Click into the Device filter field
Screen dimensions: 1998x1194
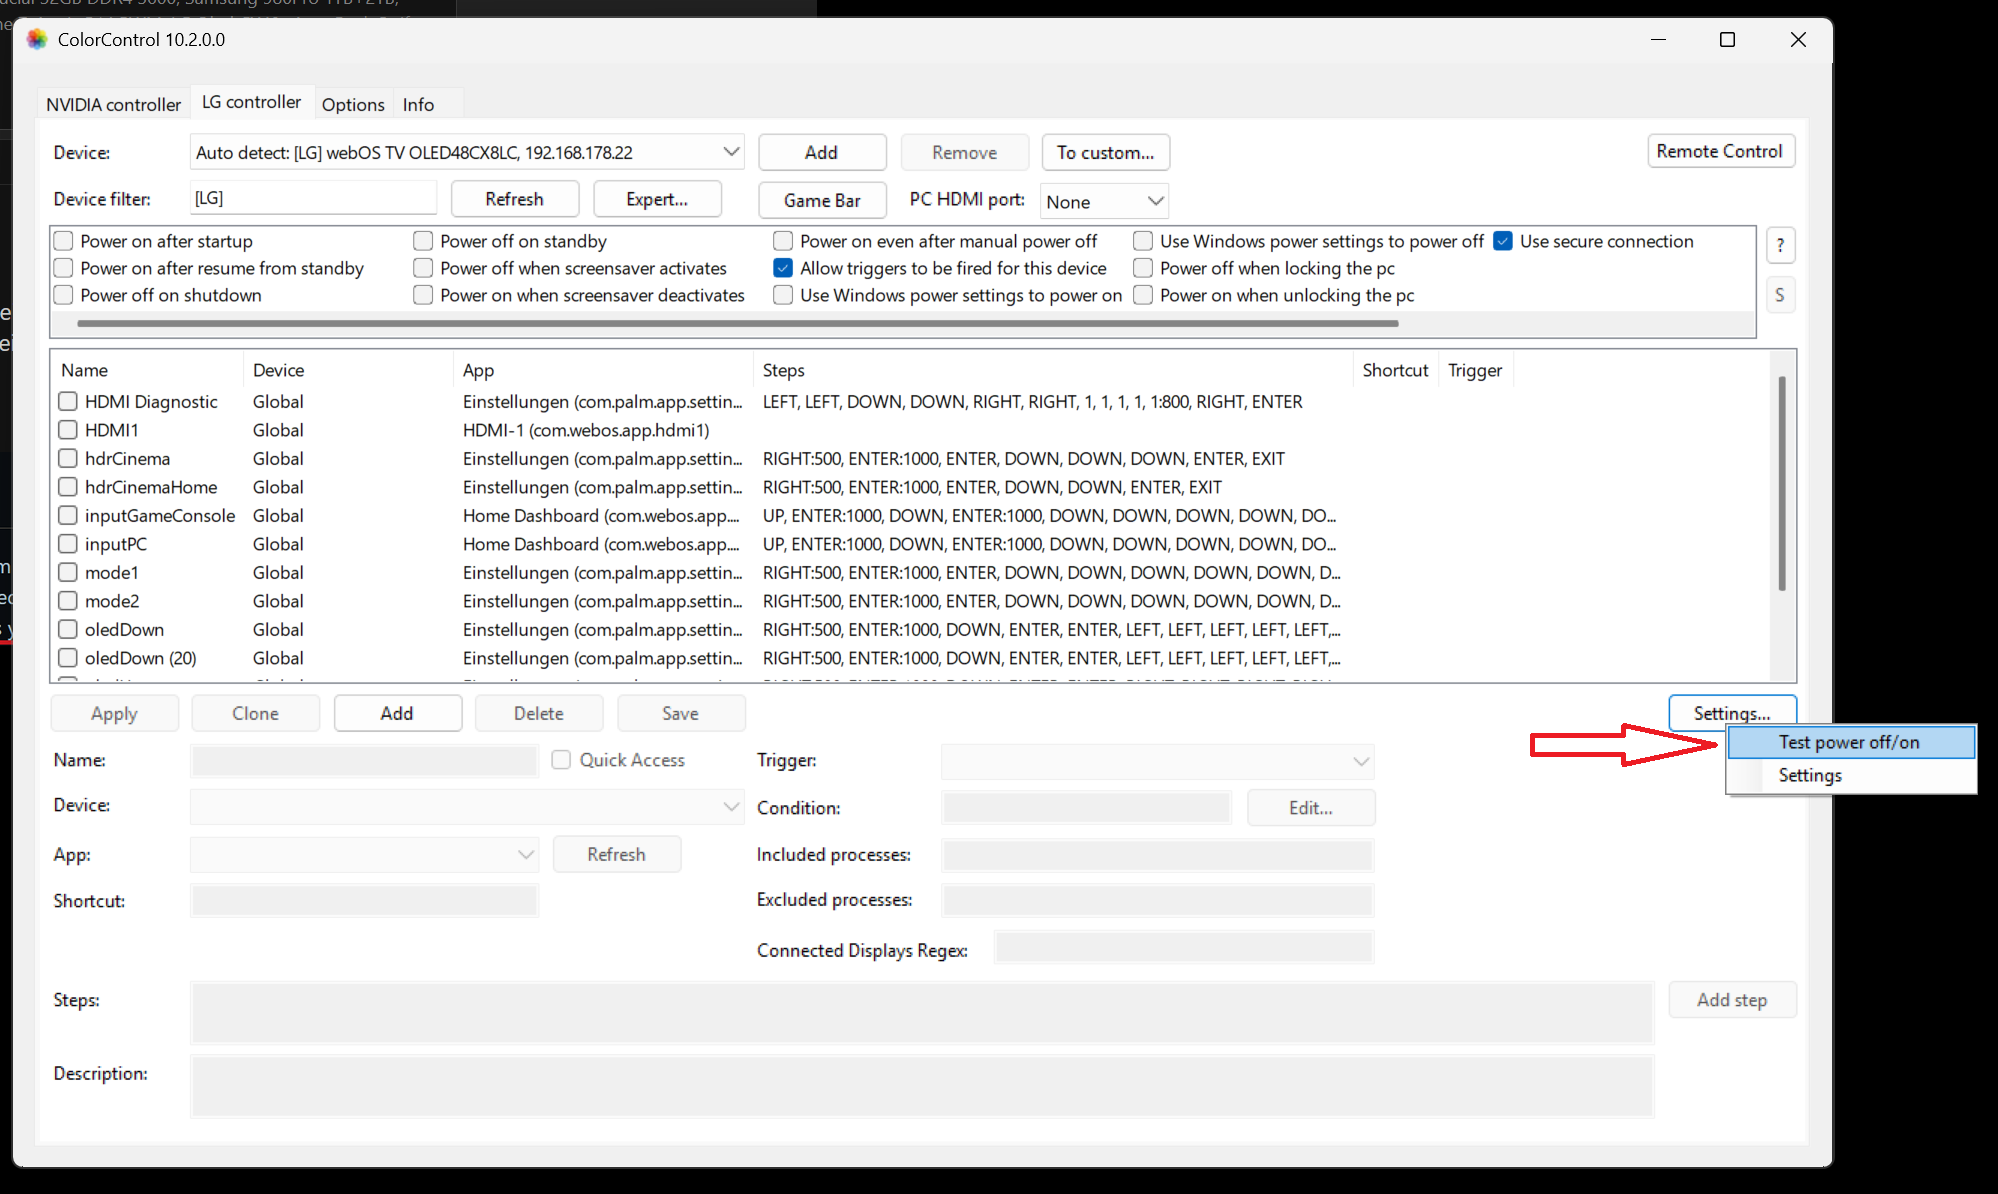(x=313, y=198)
